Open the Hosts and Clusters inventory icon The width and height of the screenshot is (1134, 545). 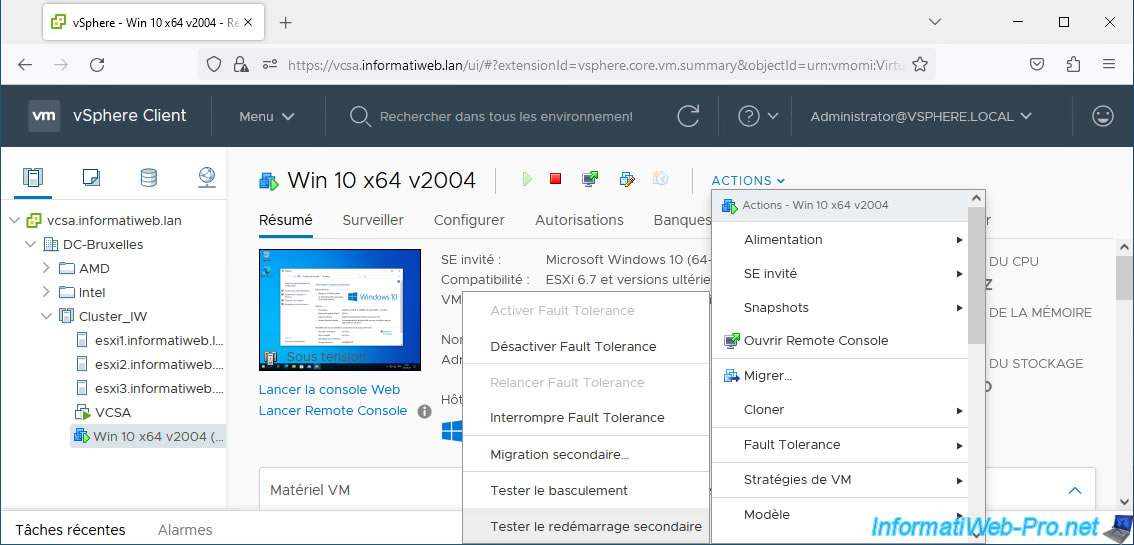tap(33, 178)
